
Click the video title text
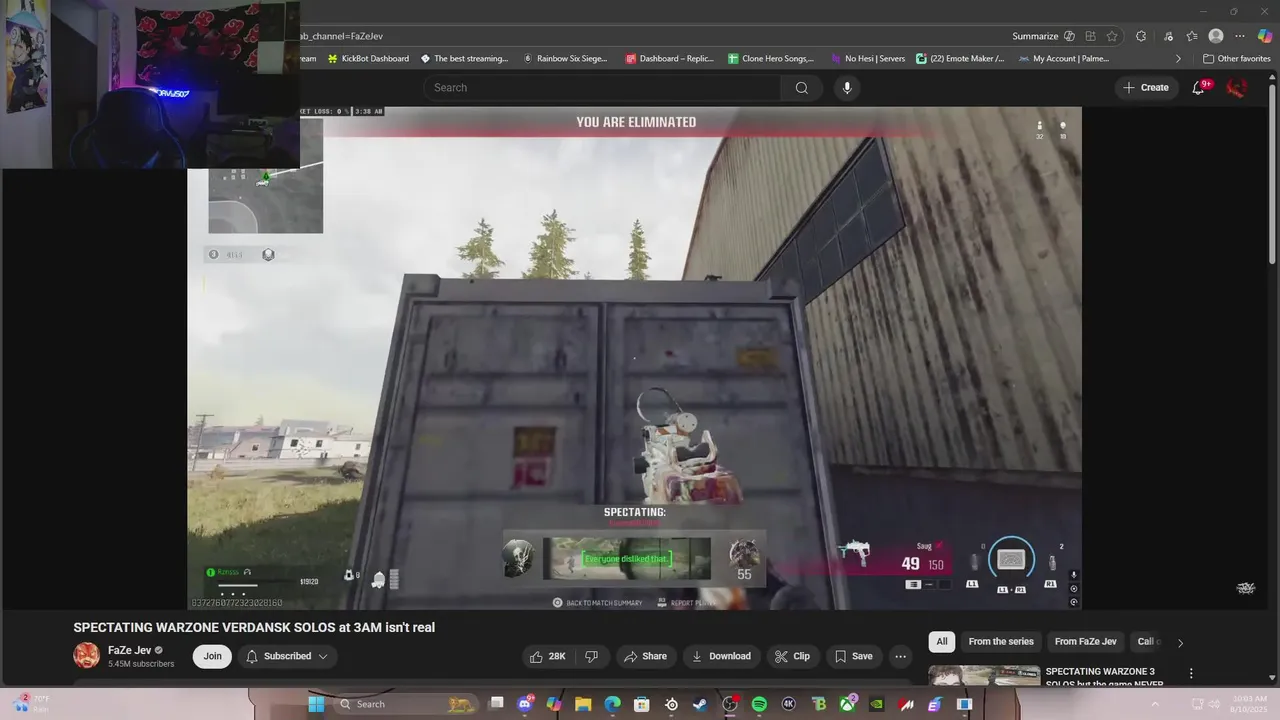click(x=254, y=628)
